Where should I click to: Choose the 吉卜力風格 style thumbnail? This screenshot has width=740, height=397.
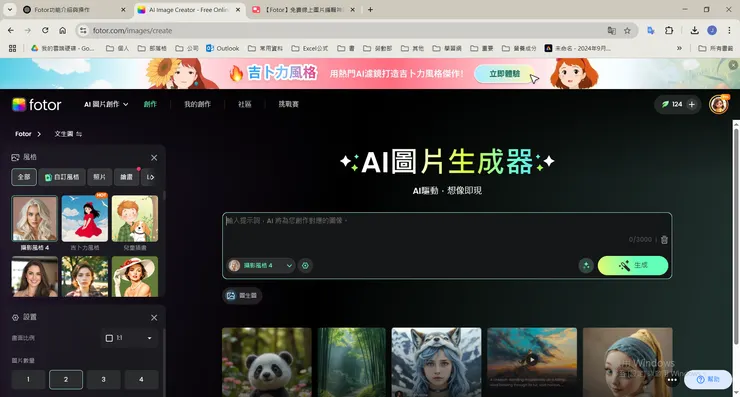pos(85,219)
